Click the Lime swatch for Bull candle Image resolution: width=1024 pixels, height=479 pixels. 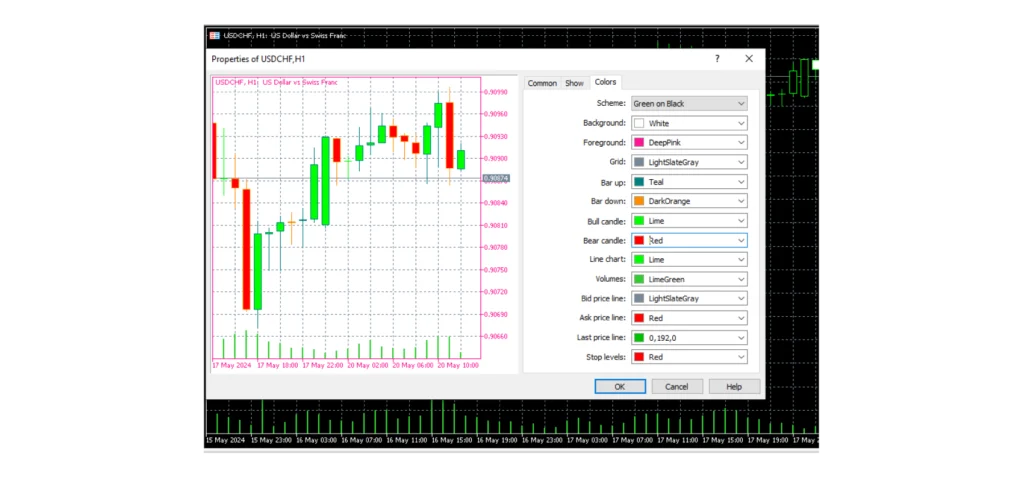tap(639, 221)
